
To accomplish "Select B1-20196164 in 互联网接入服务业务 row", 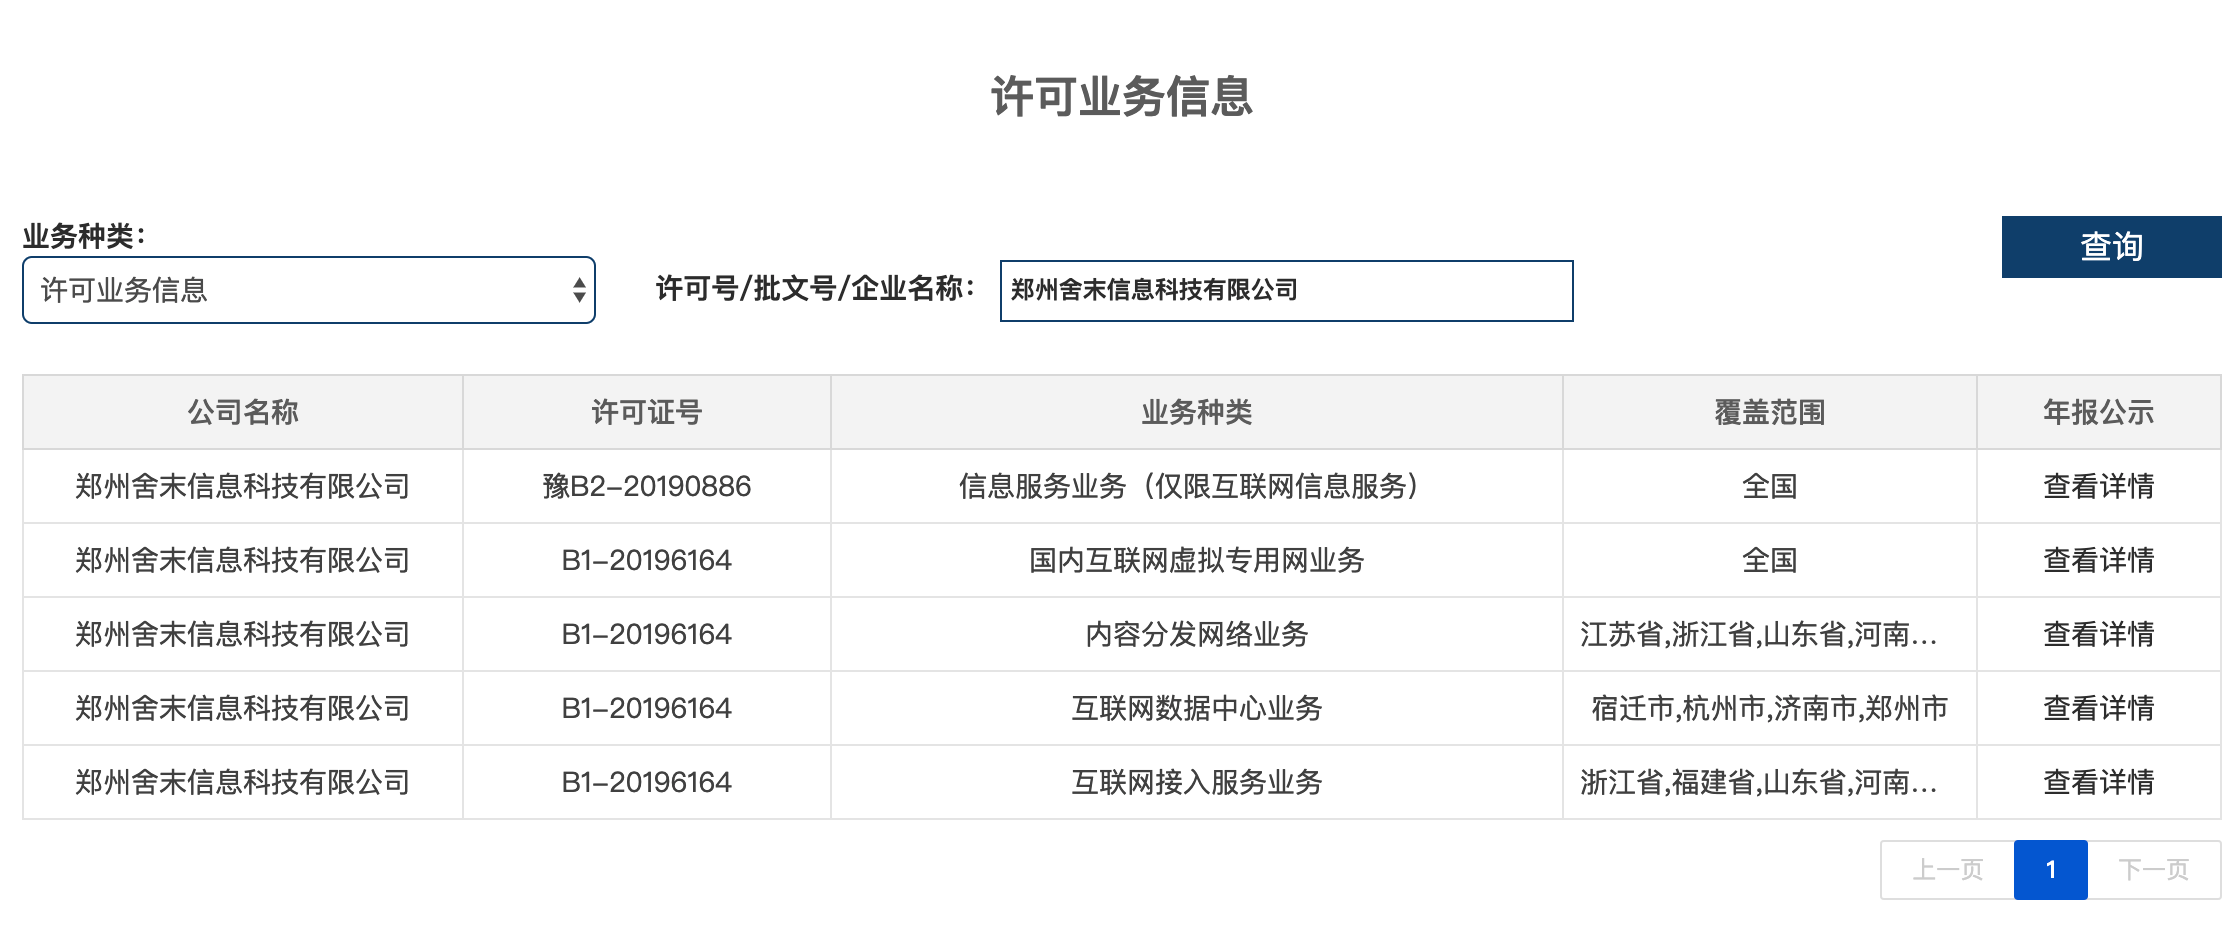I will tap(647, 782).
